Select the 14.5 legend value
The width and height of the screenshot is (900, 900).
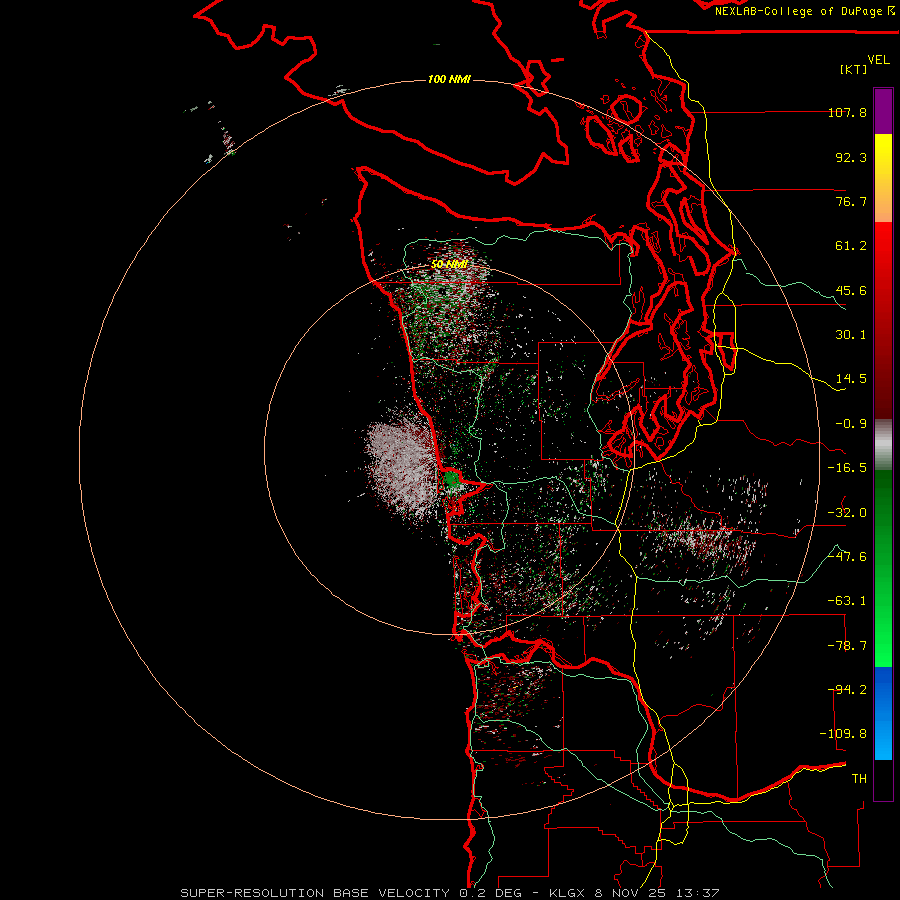click(x=851, y=379)
